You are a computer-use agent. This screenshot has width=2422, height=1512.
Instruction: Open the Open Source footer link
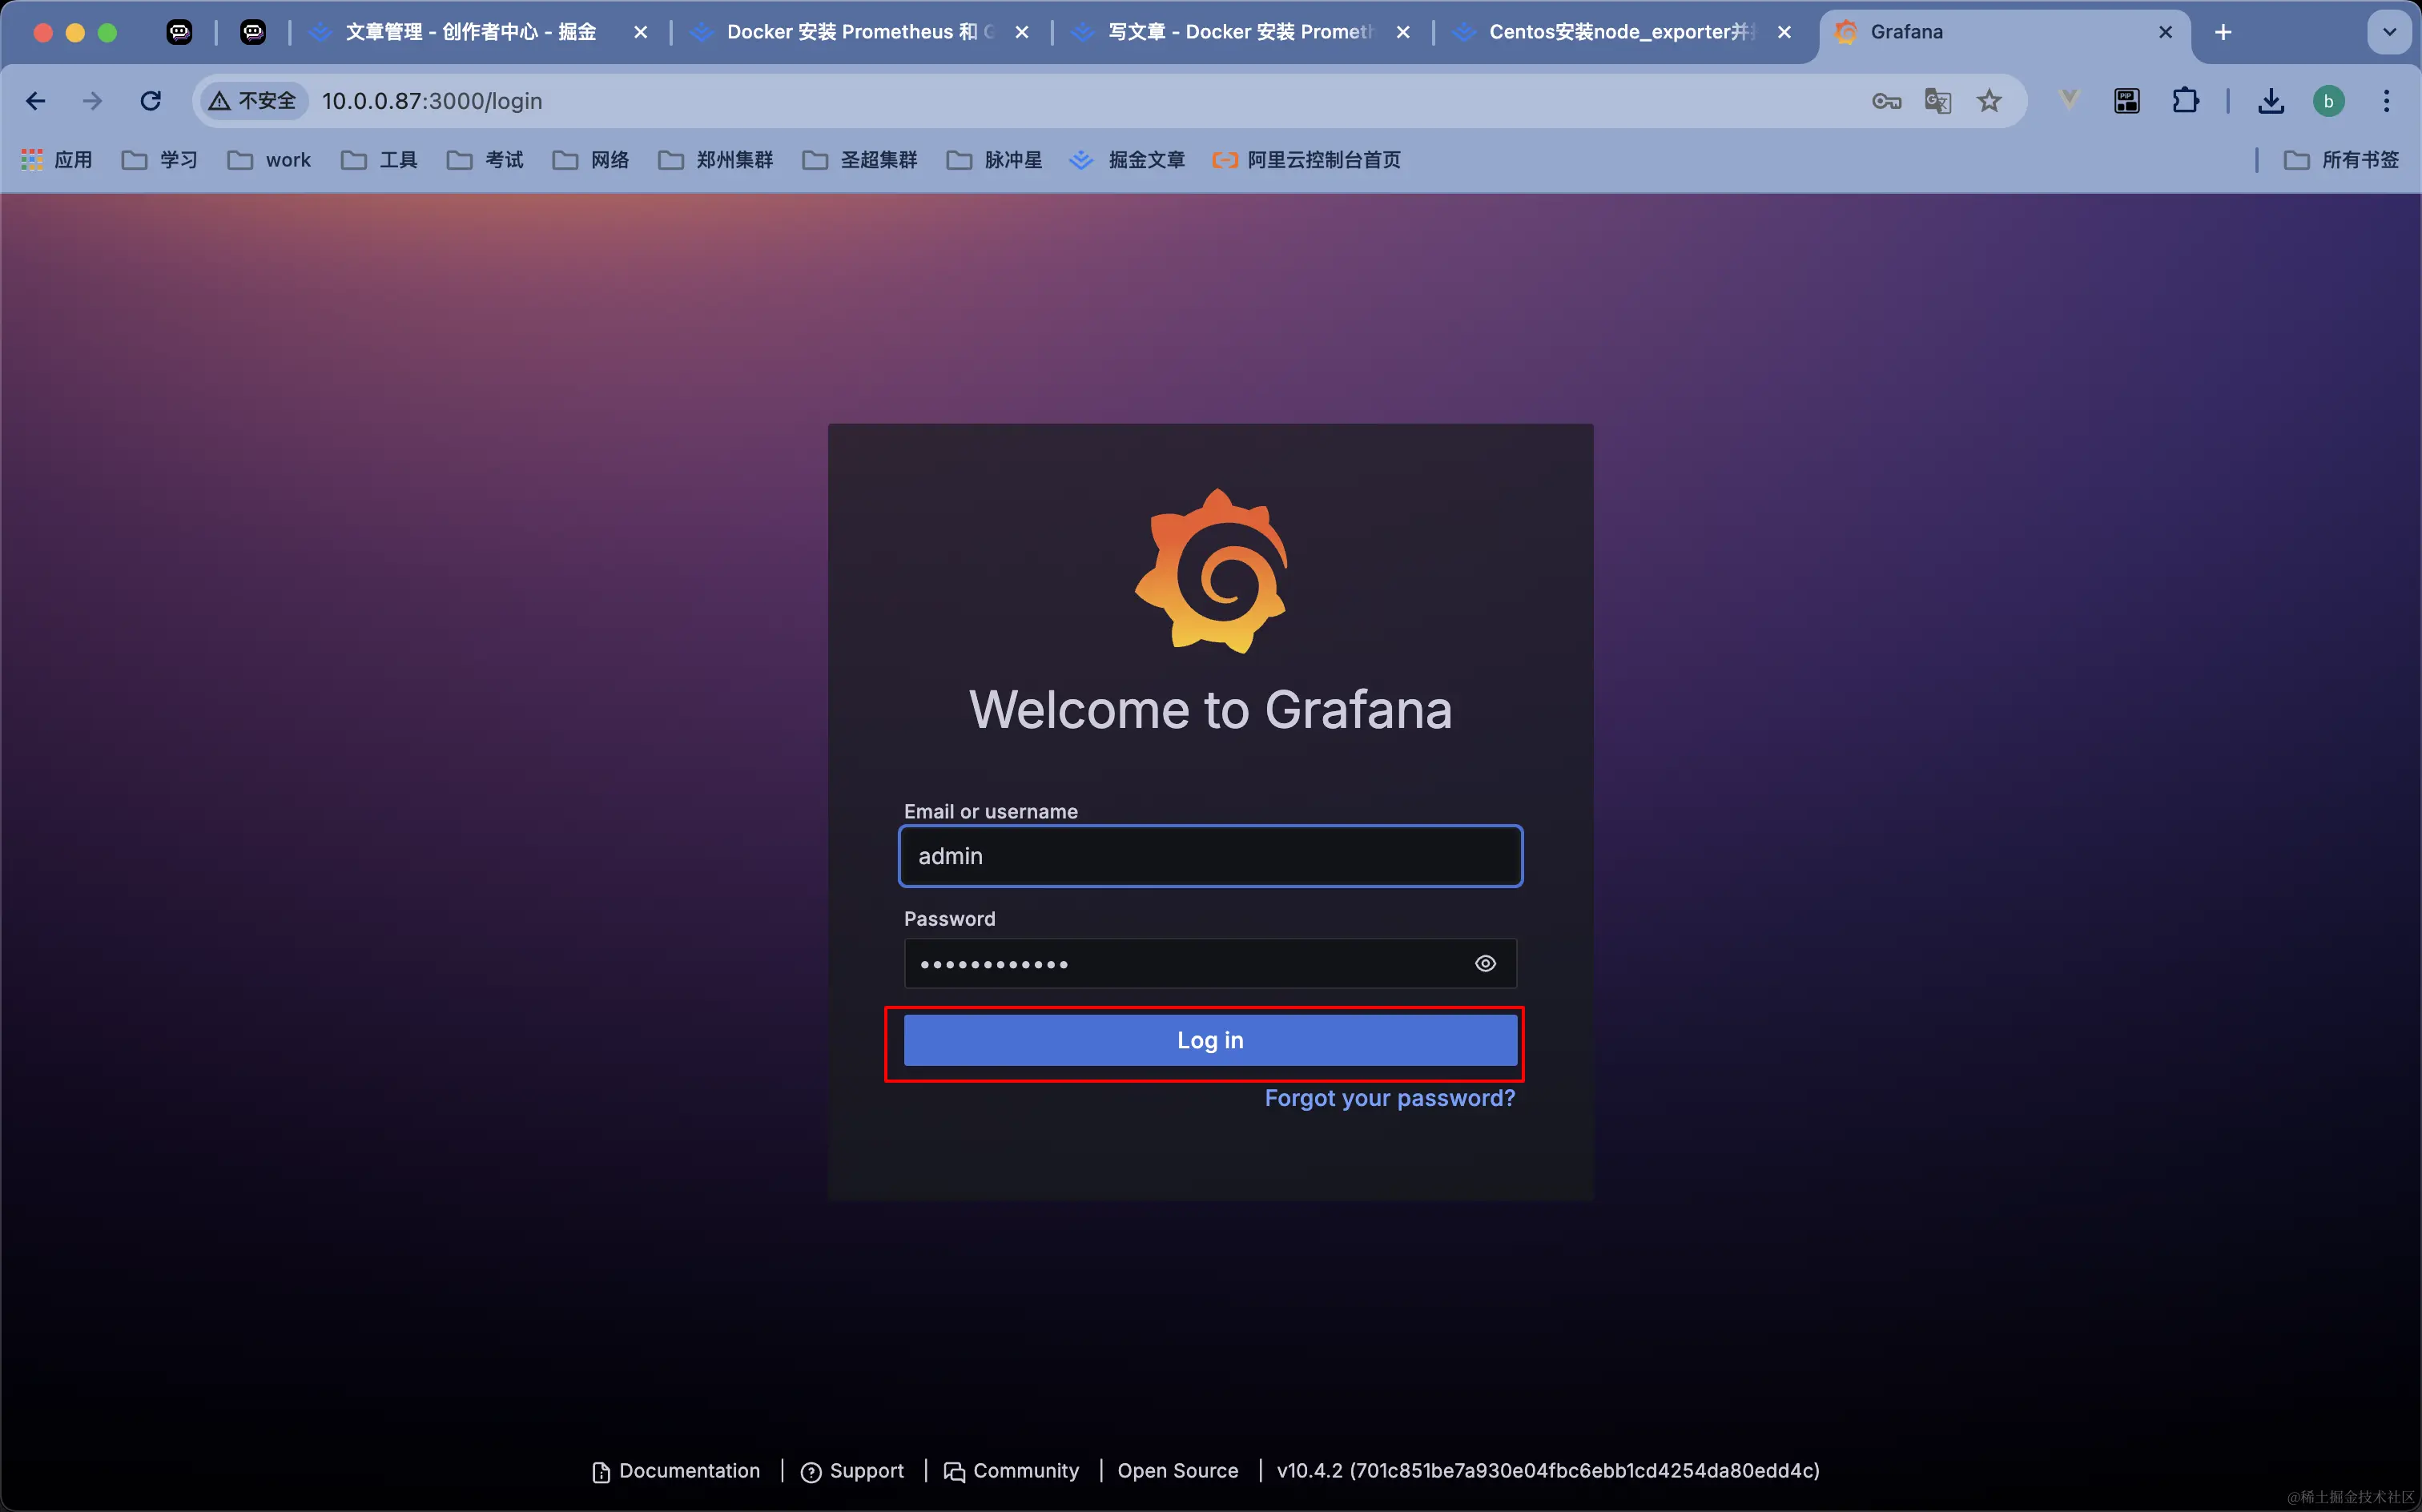click(x=1178, y=1471)
